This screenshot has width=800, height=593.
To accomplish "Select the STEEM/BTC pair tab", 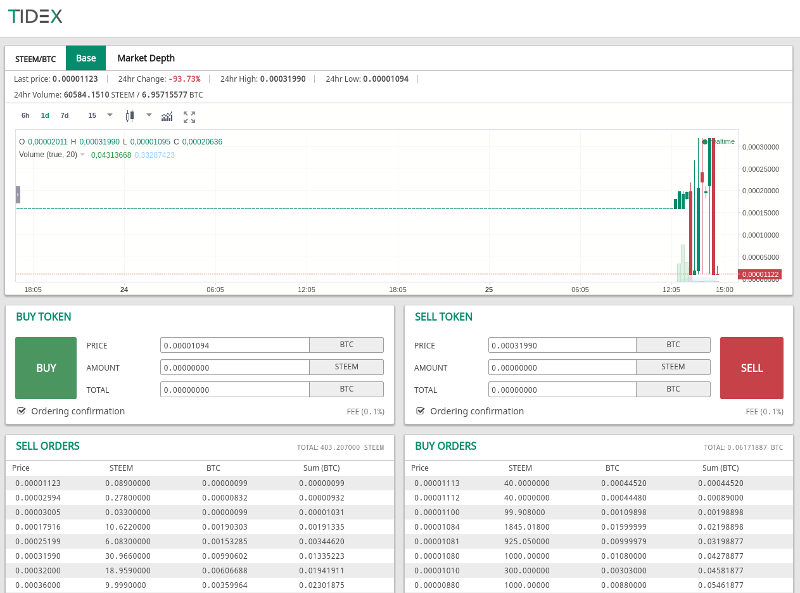I will 36,59.
